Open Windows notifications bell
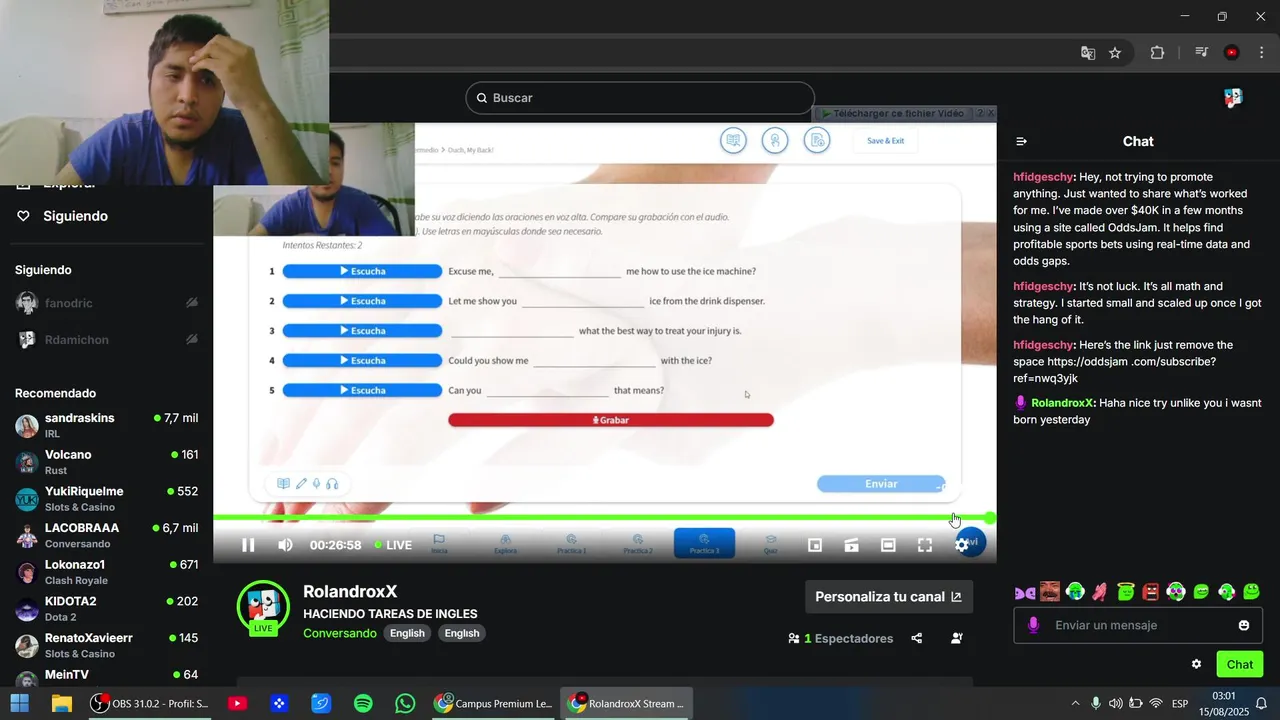 pyautogui.click(x=1261, y=703)
